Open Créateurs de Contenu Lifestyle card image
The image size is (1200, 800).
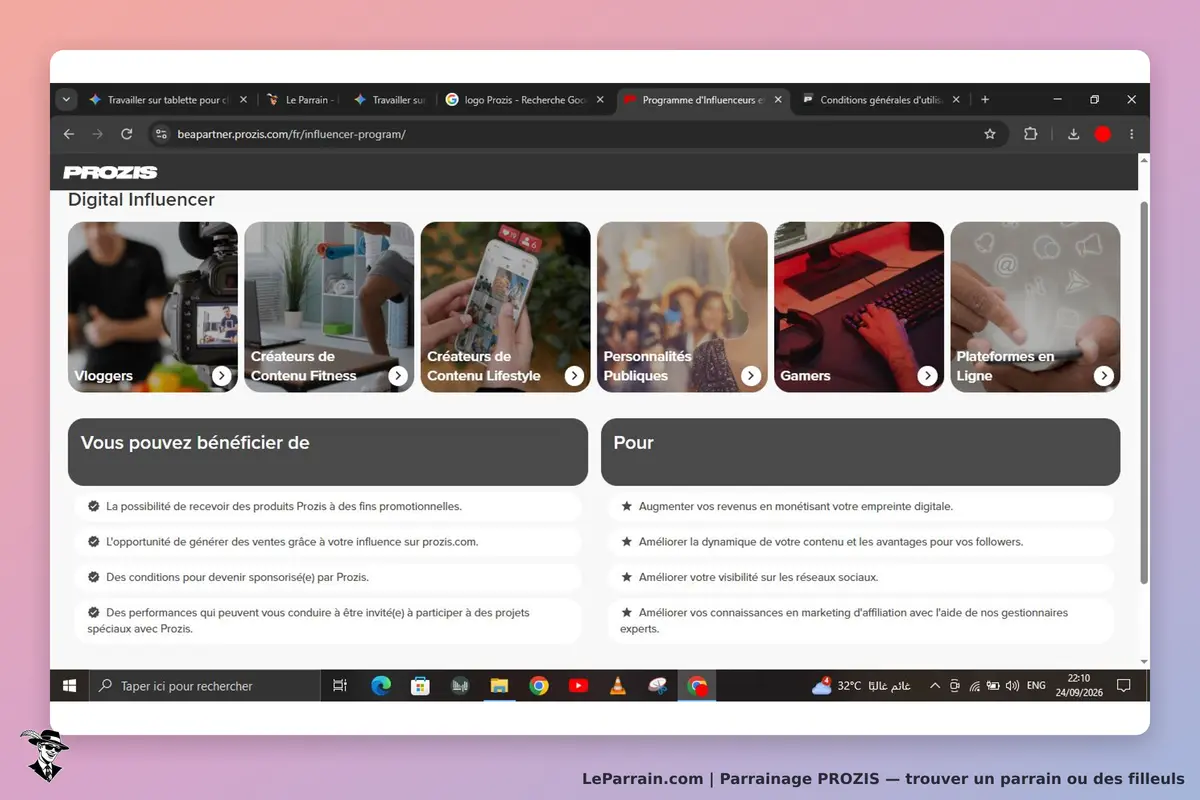tap(506, 307)
